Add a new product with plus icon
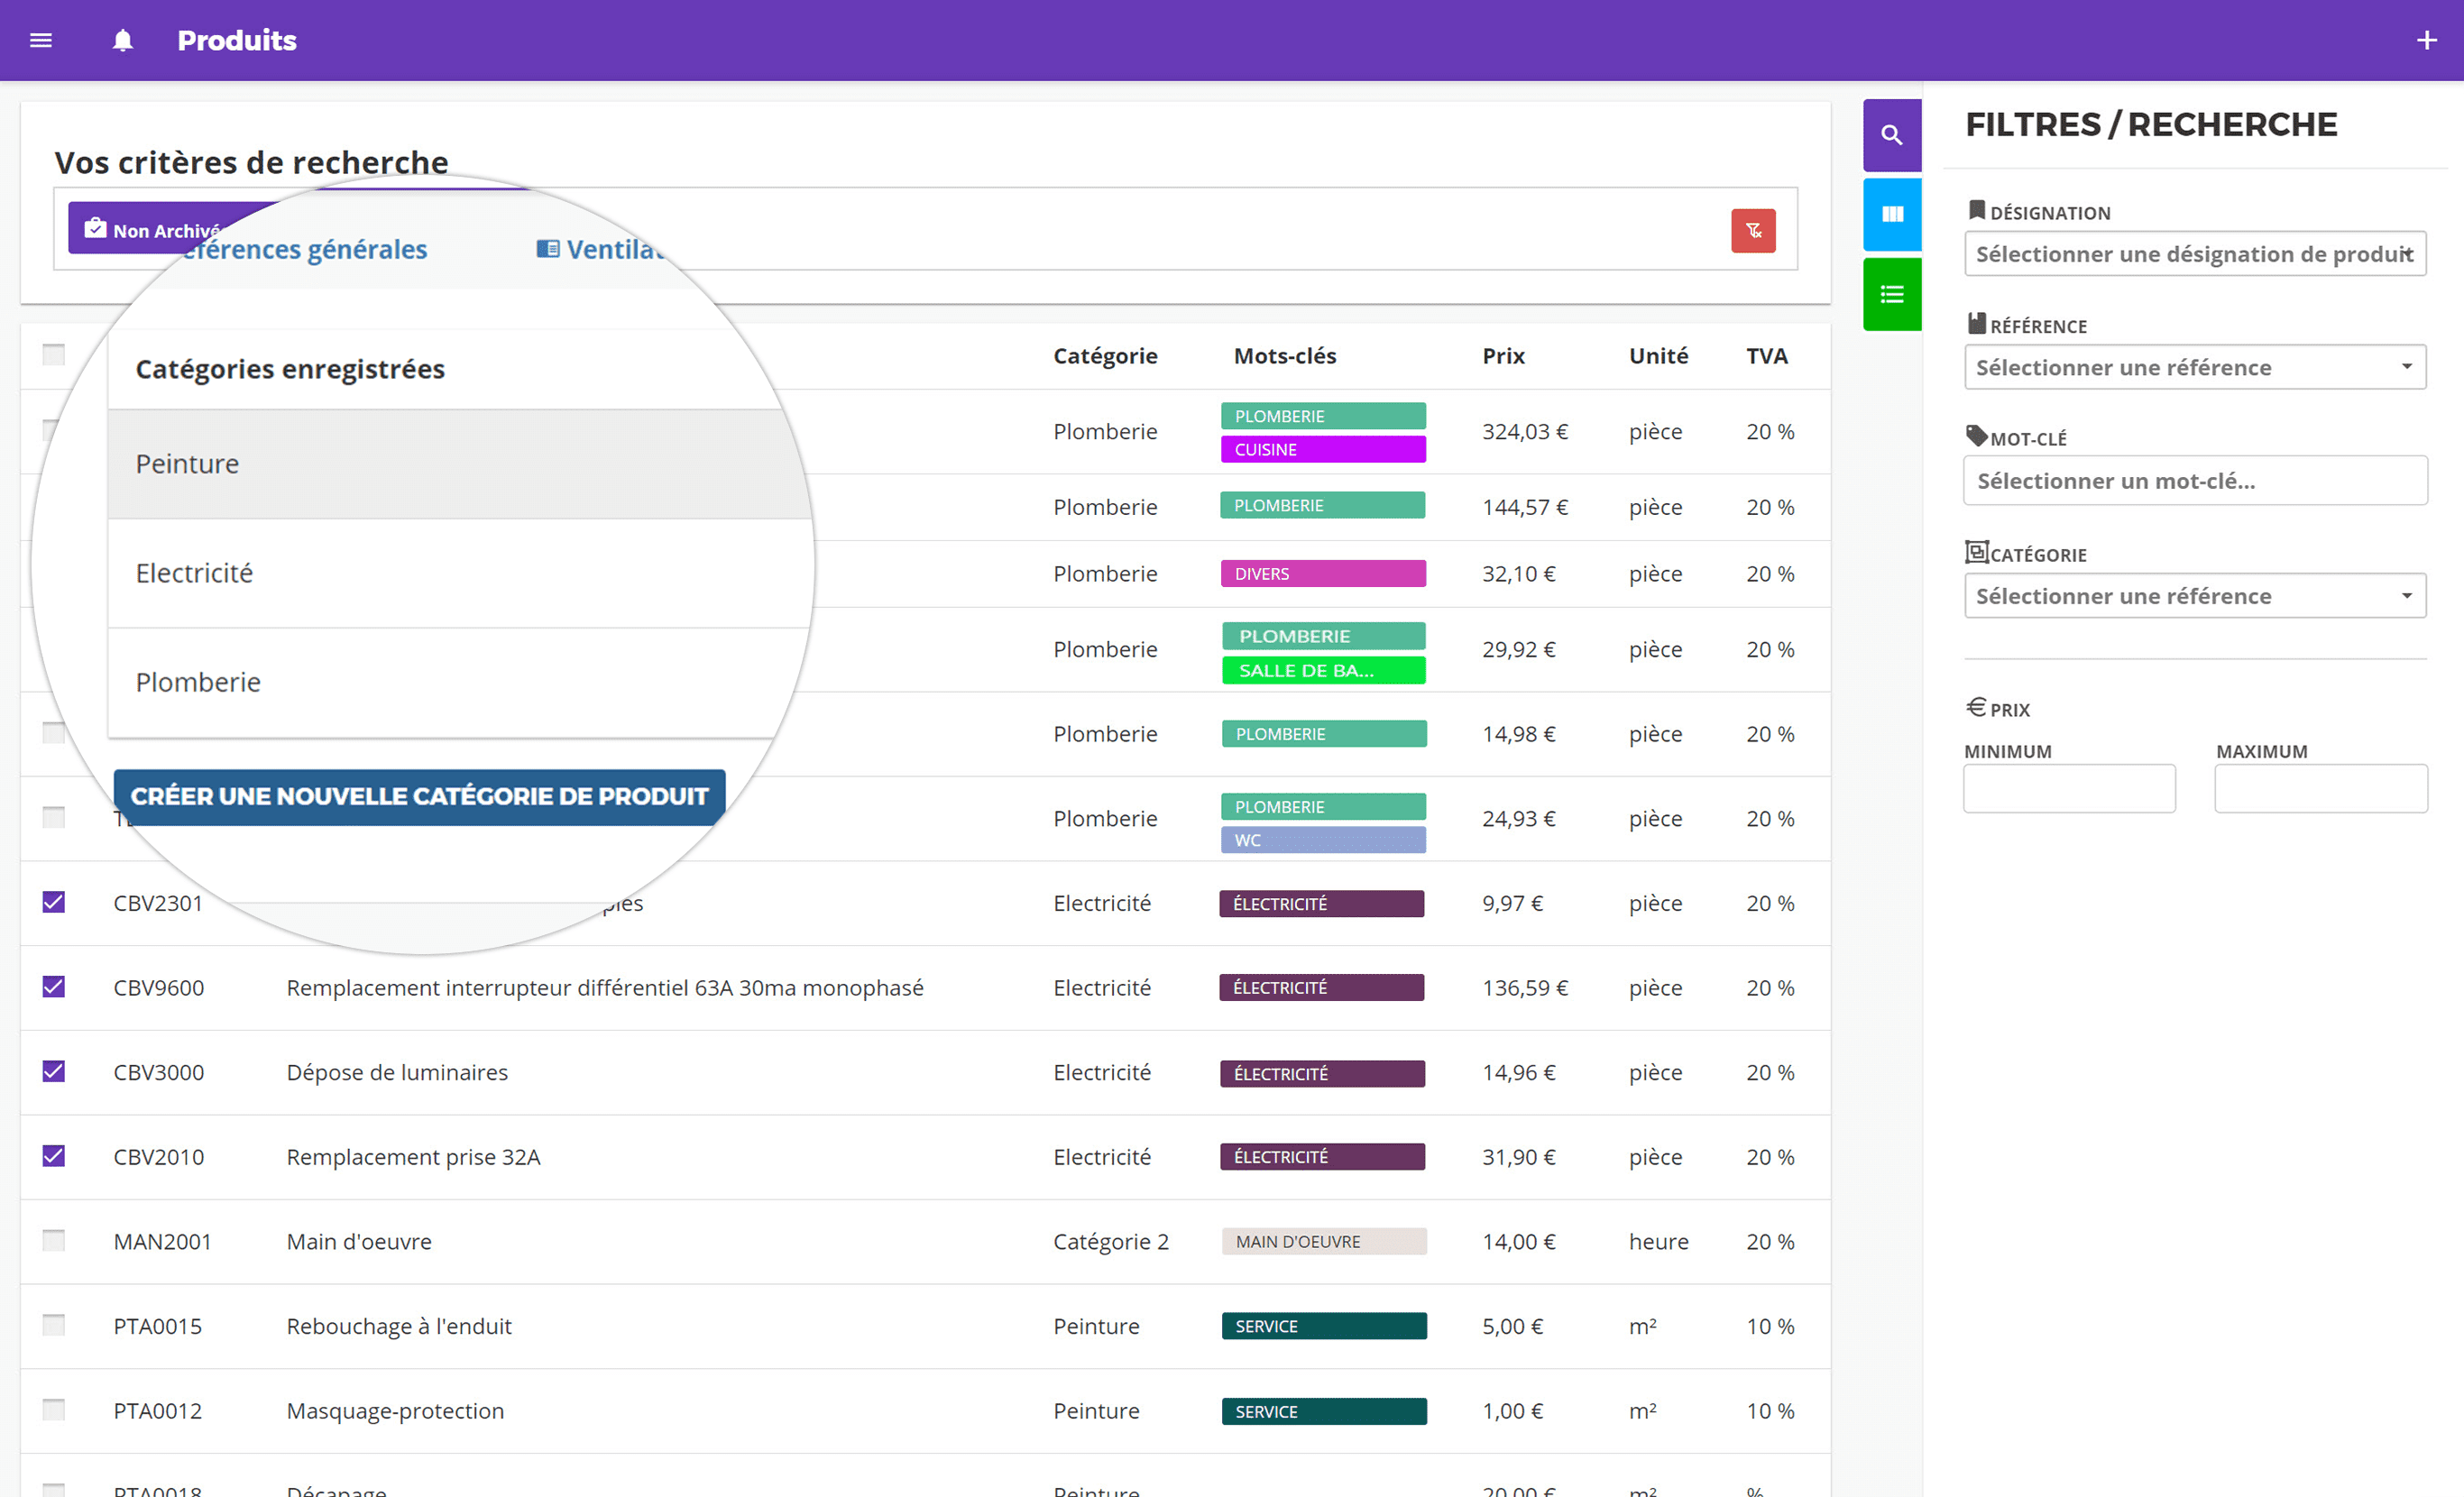Screen dimensions: 2464x1497 click(2426, 40)
